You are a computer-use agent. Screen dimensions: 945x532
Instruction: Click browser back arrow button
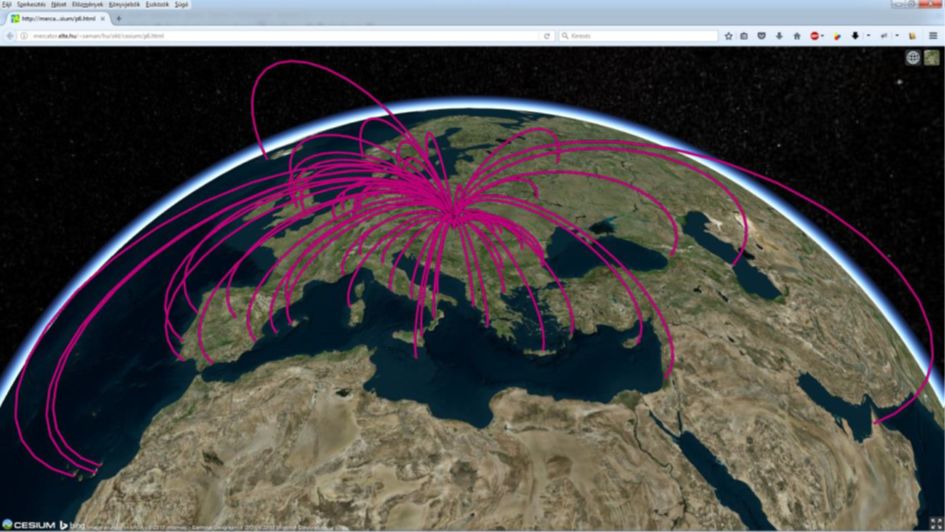point(10,36)
